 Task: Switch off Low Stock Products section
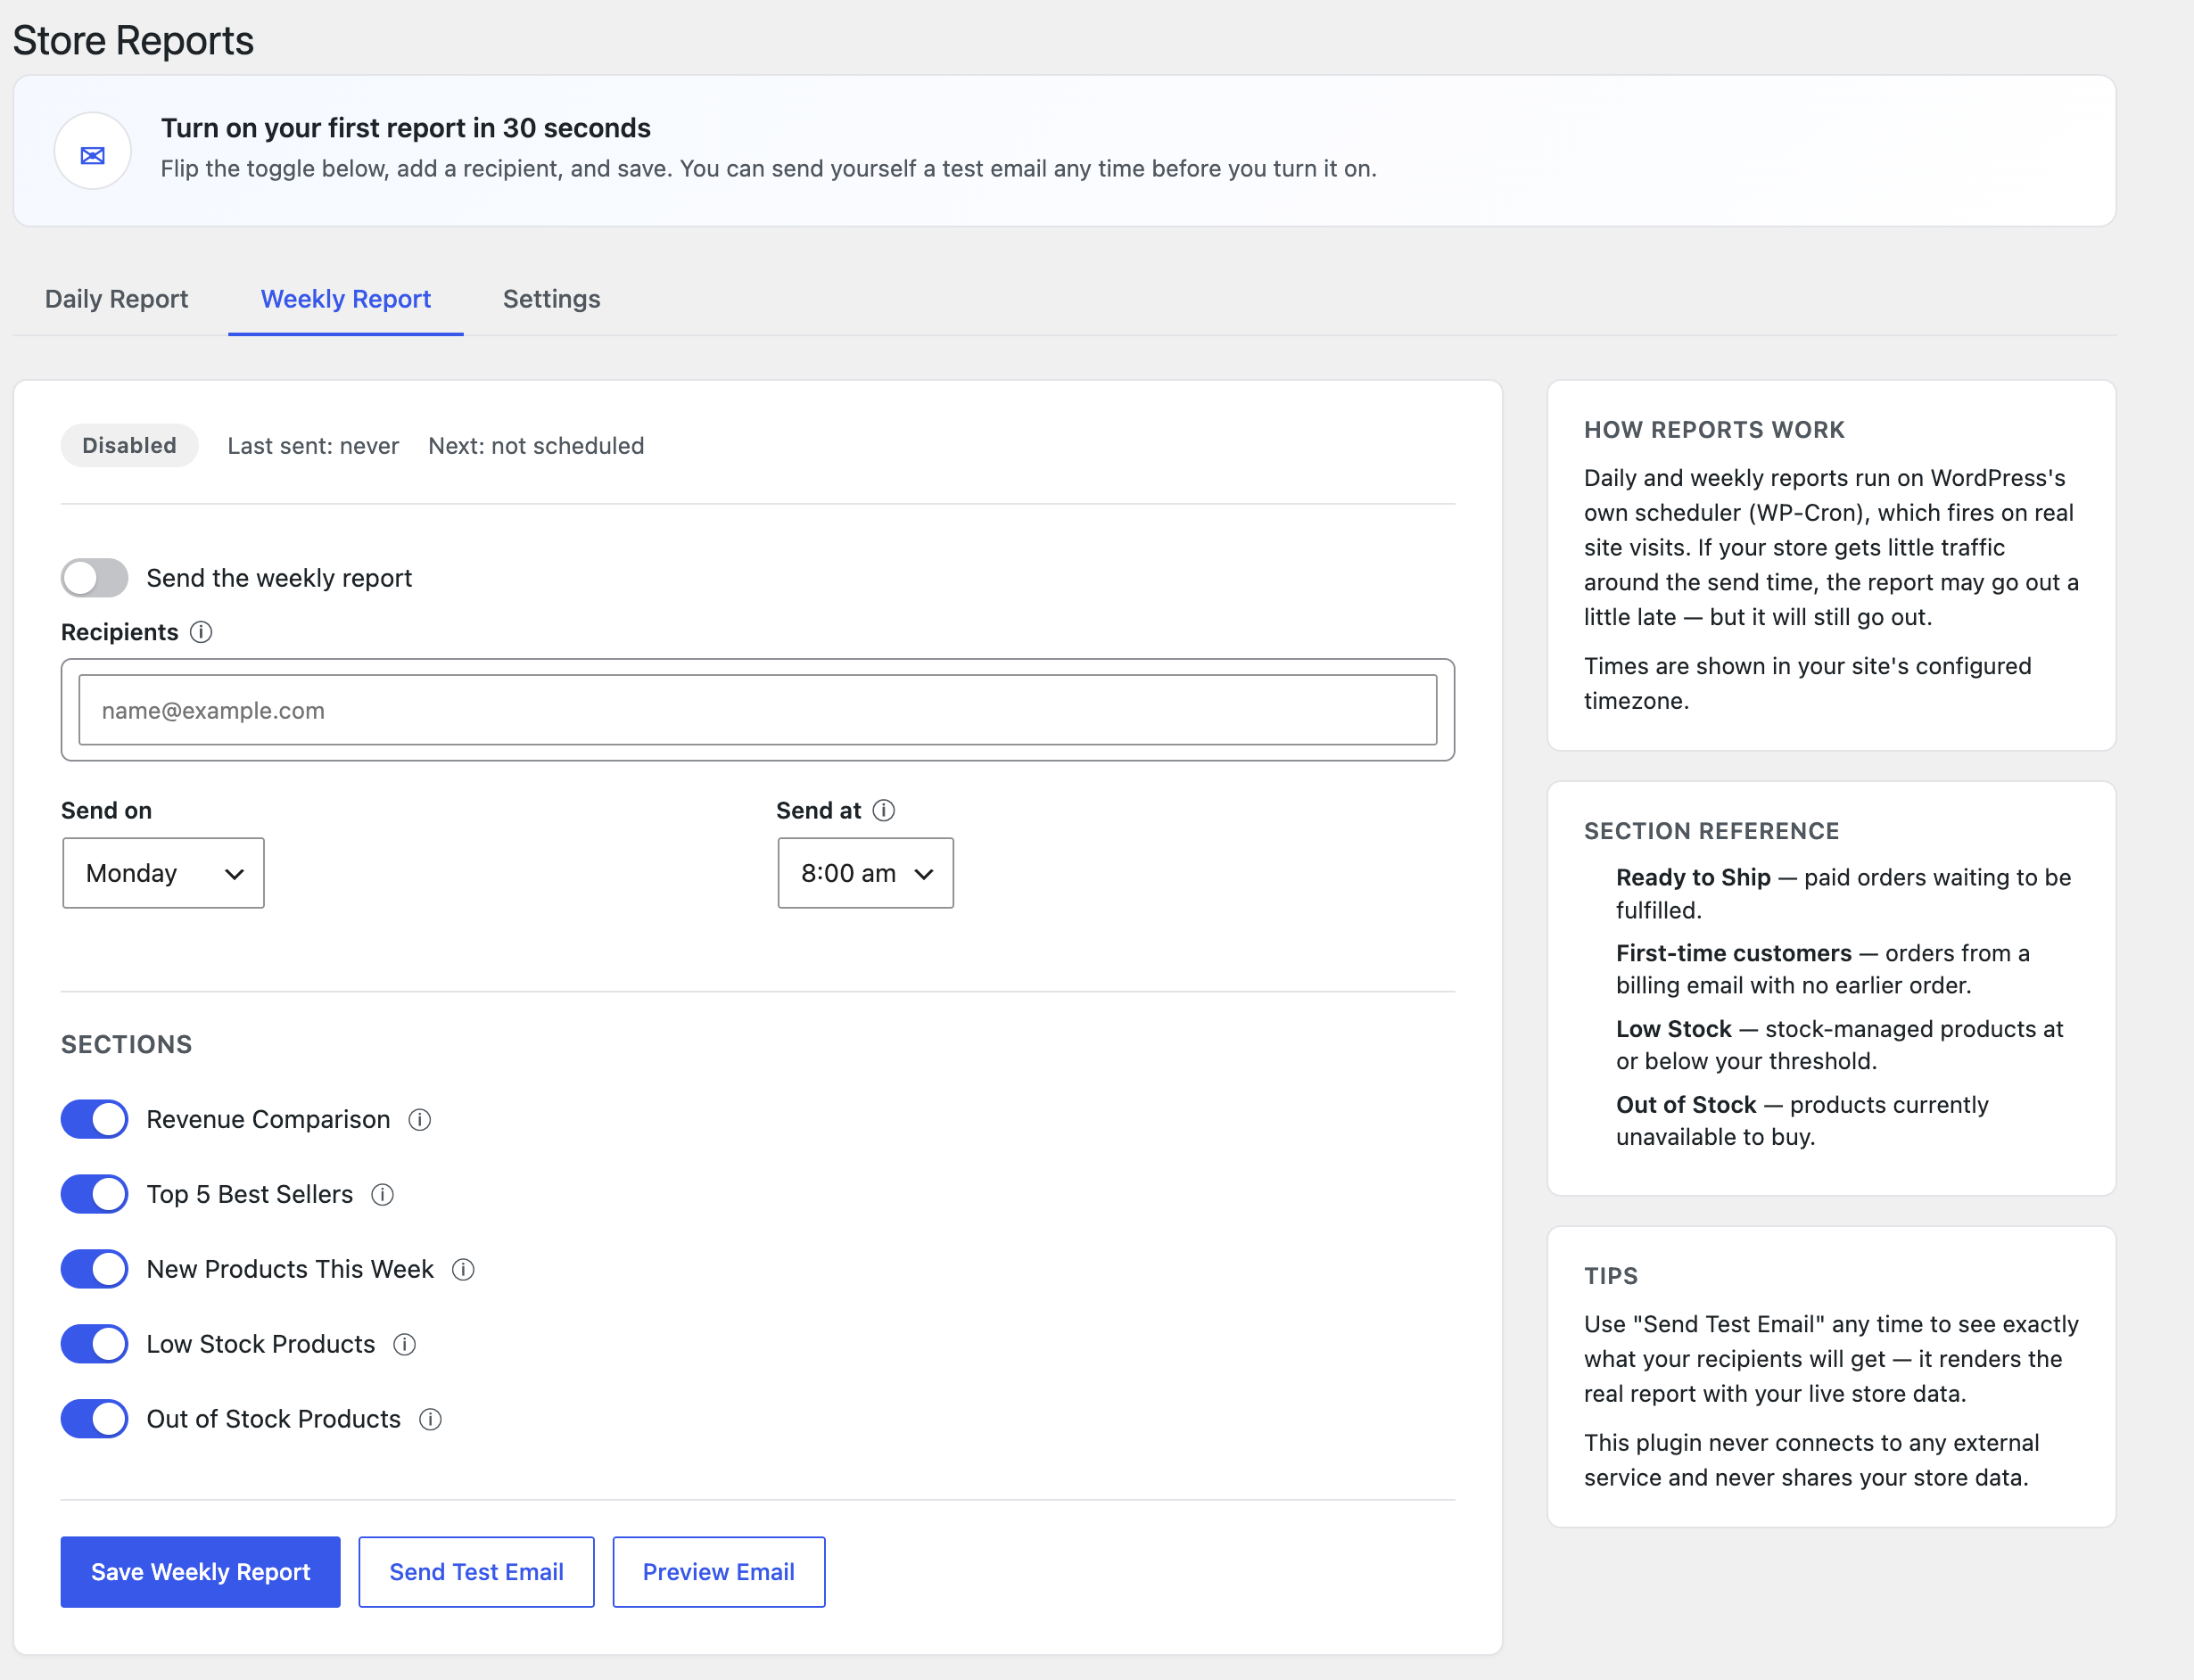click(x=95, y=1344)
